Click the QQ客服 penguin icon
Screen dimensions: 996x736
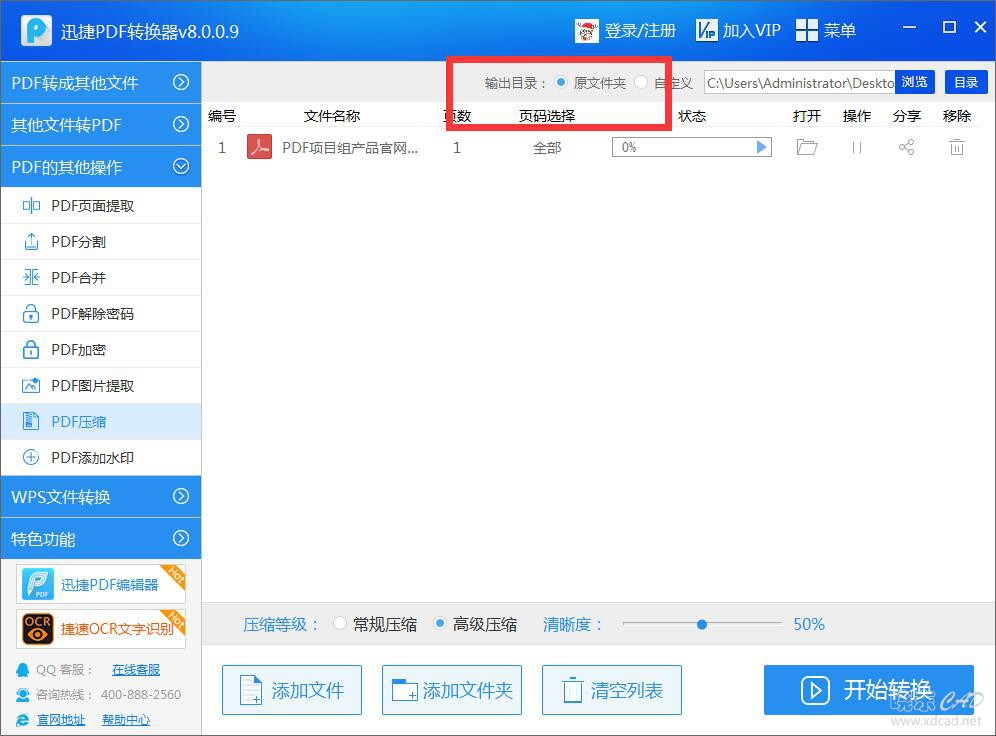[22, 670]
